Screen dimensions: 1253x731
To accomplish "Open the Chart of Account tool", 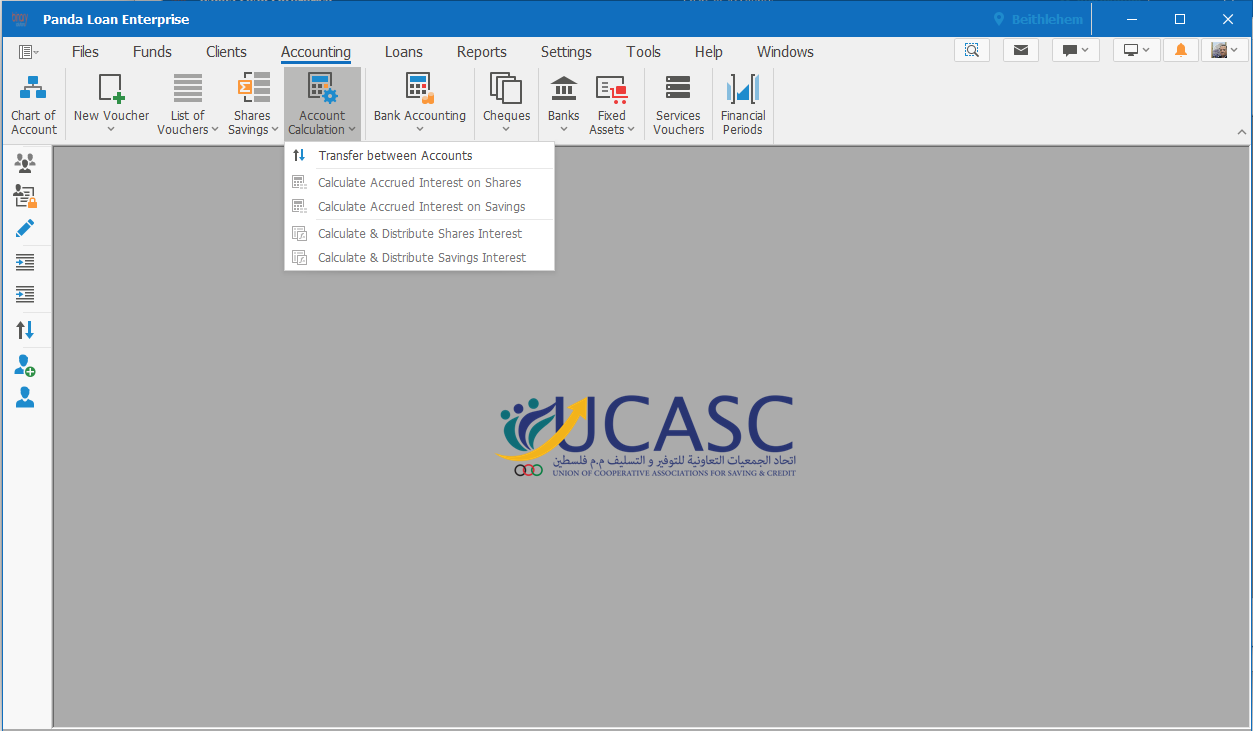I will click(34, 104).
